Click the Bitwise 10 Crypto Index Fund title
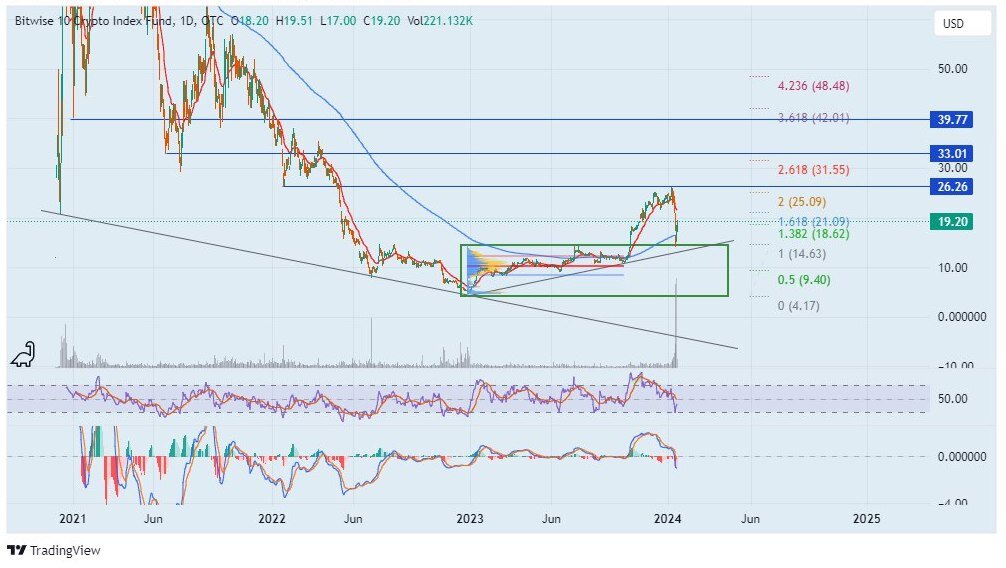The height and width of the screenshot is (568, 1006). pos(94,21)
